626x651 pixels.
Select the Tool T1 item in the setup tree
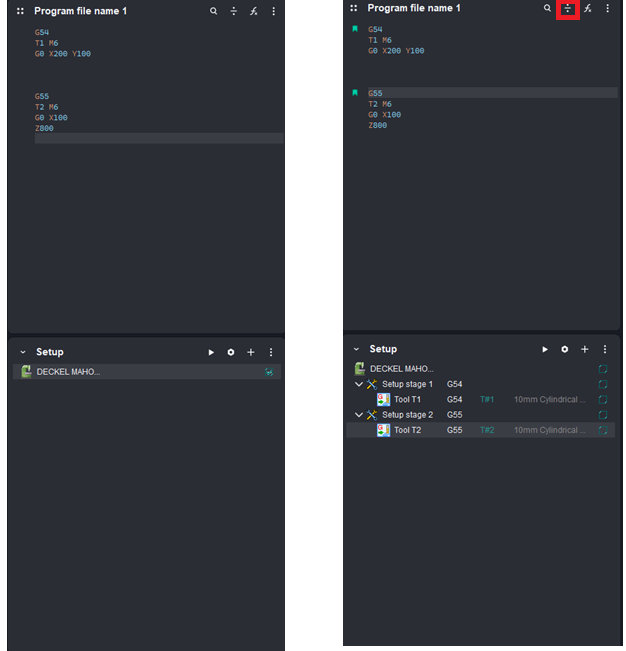point(407,399)
